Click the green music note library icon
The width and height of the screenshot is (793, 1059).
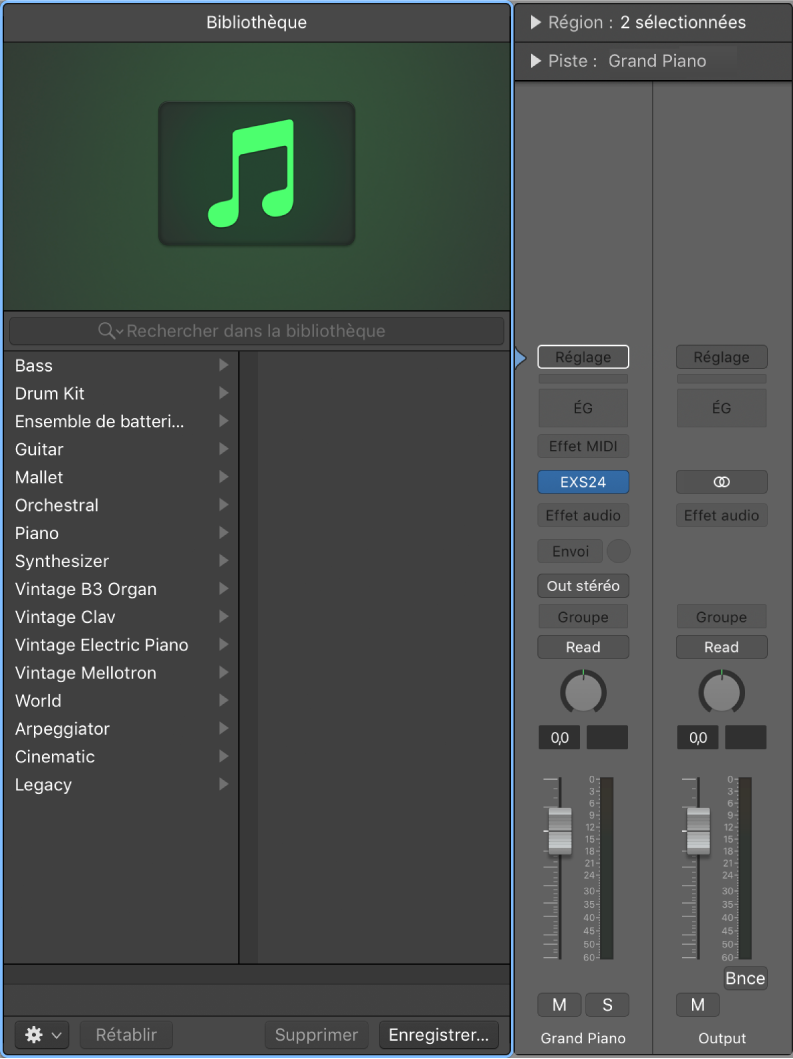(x=256, y=173)
